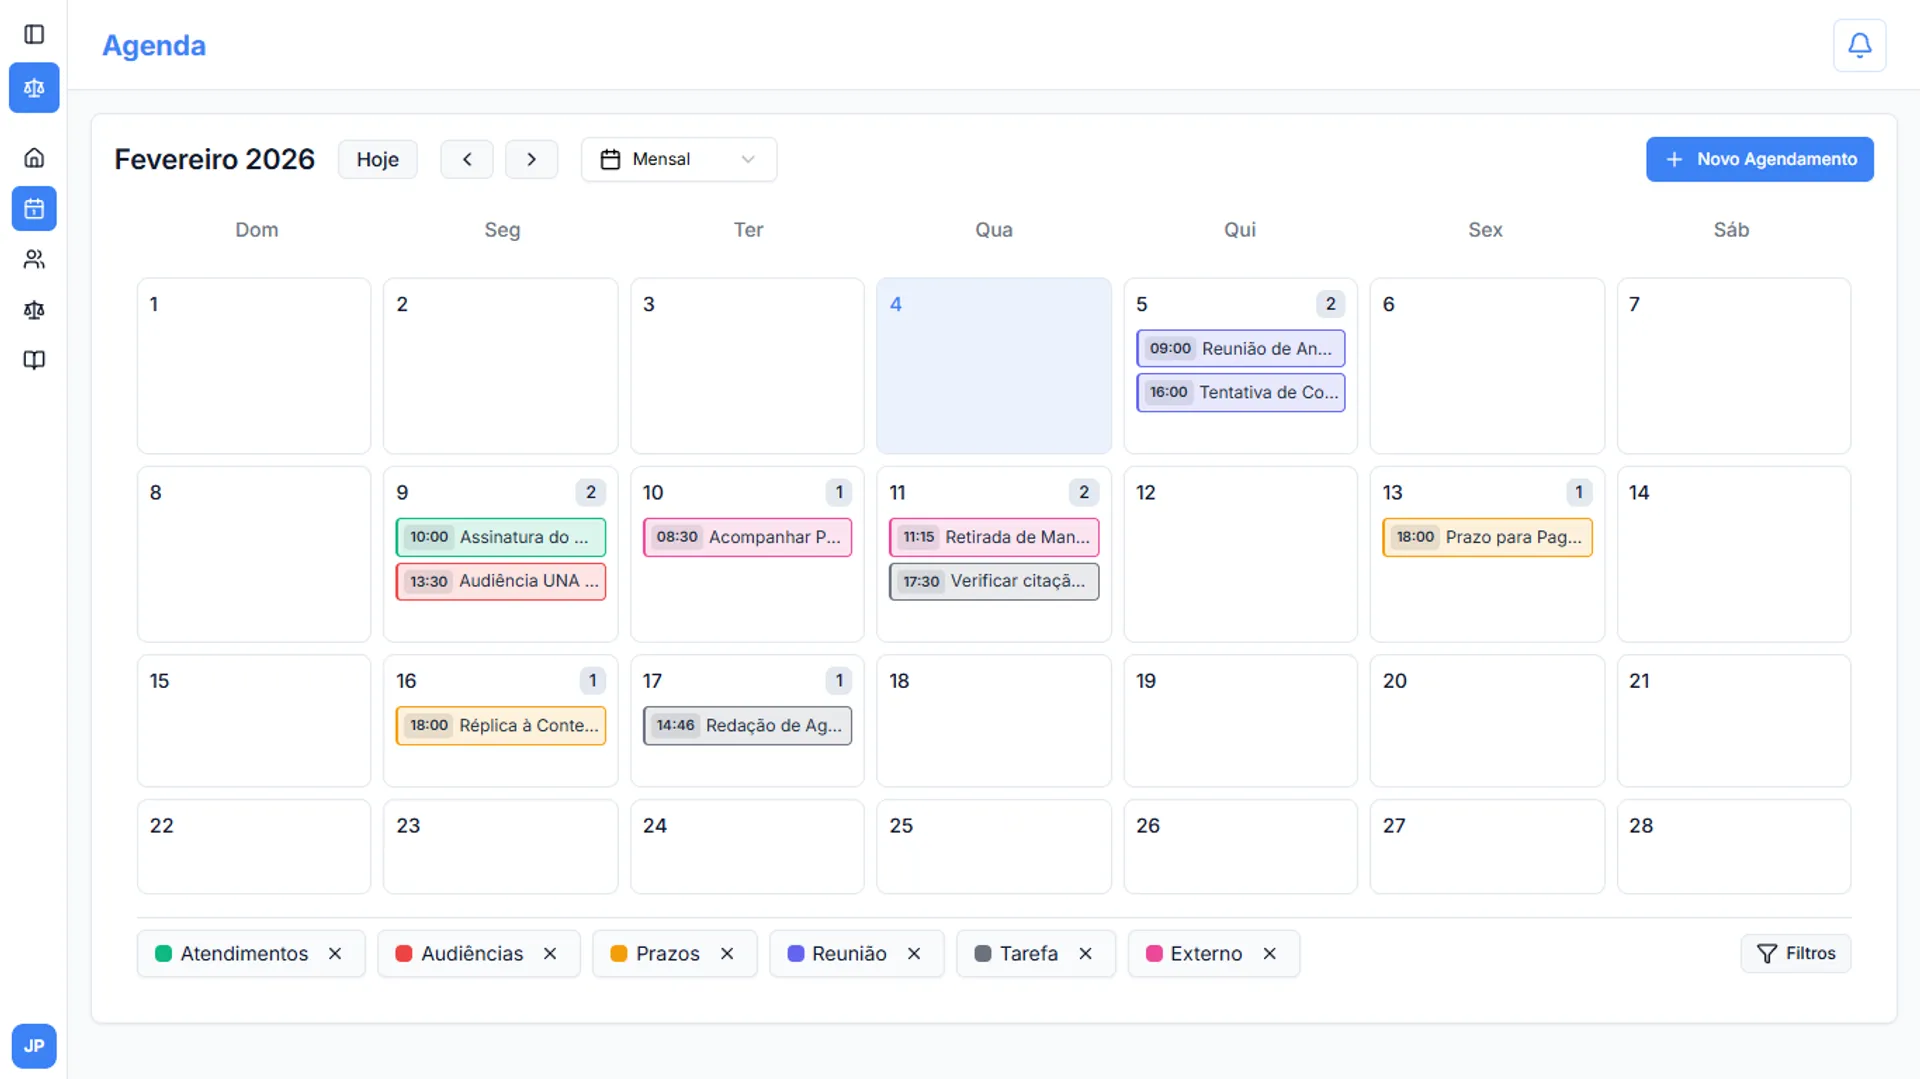This screenshot has width=1920, height=1079.
Task: Dismiss the Tarefa filter chip
Action: click(x=1088, y=953)
